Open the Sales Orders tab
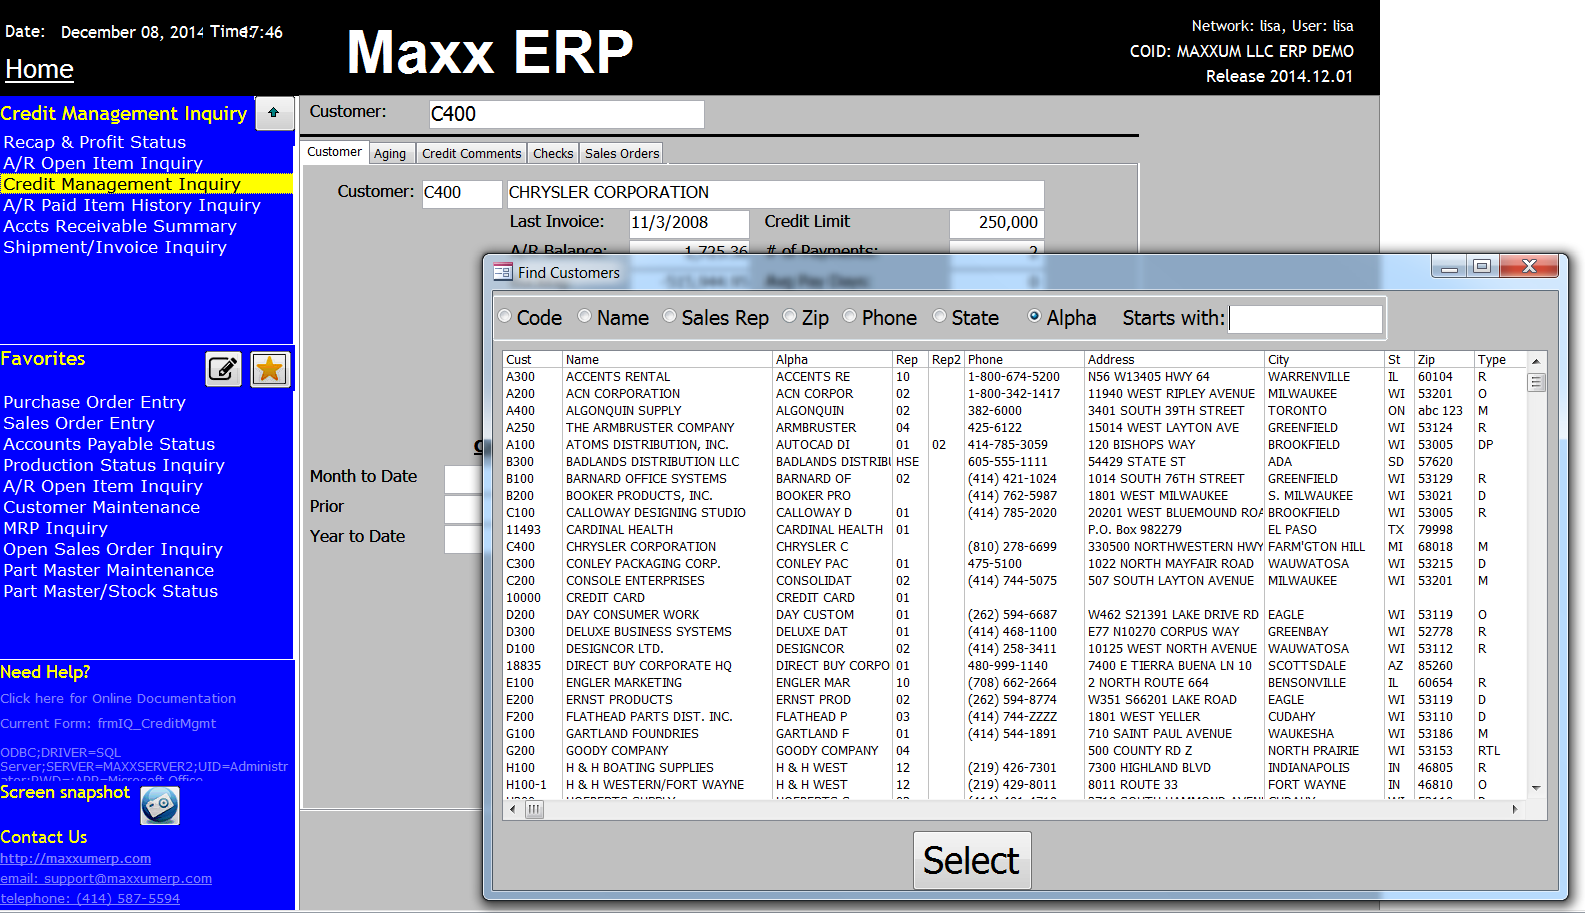 tap(622, 153)
